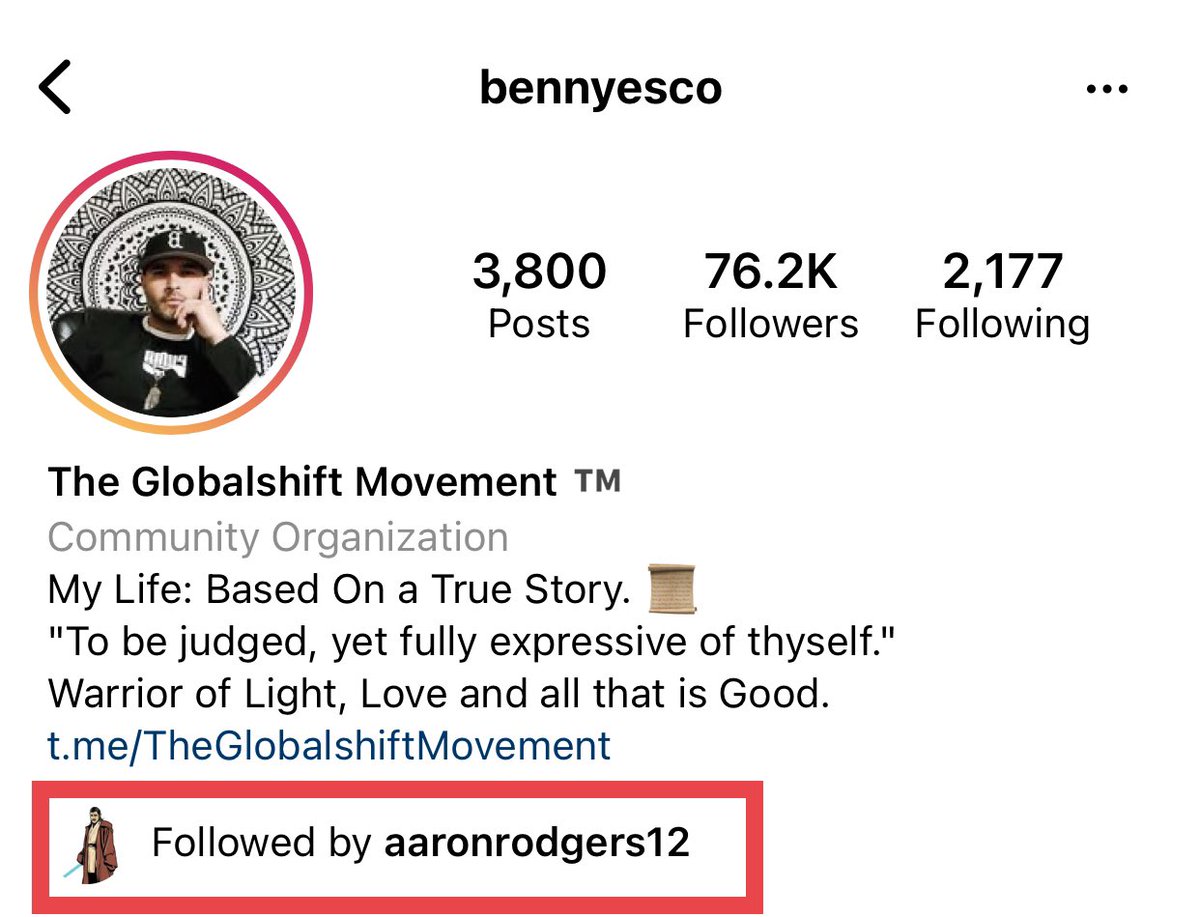Image resolution: width=1200 pixels, height=917 pixels.
Task: Open bennyesco profile picture story
Action: [172, 294]
